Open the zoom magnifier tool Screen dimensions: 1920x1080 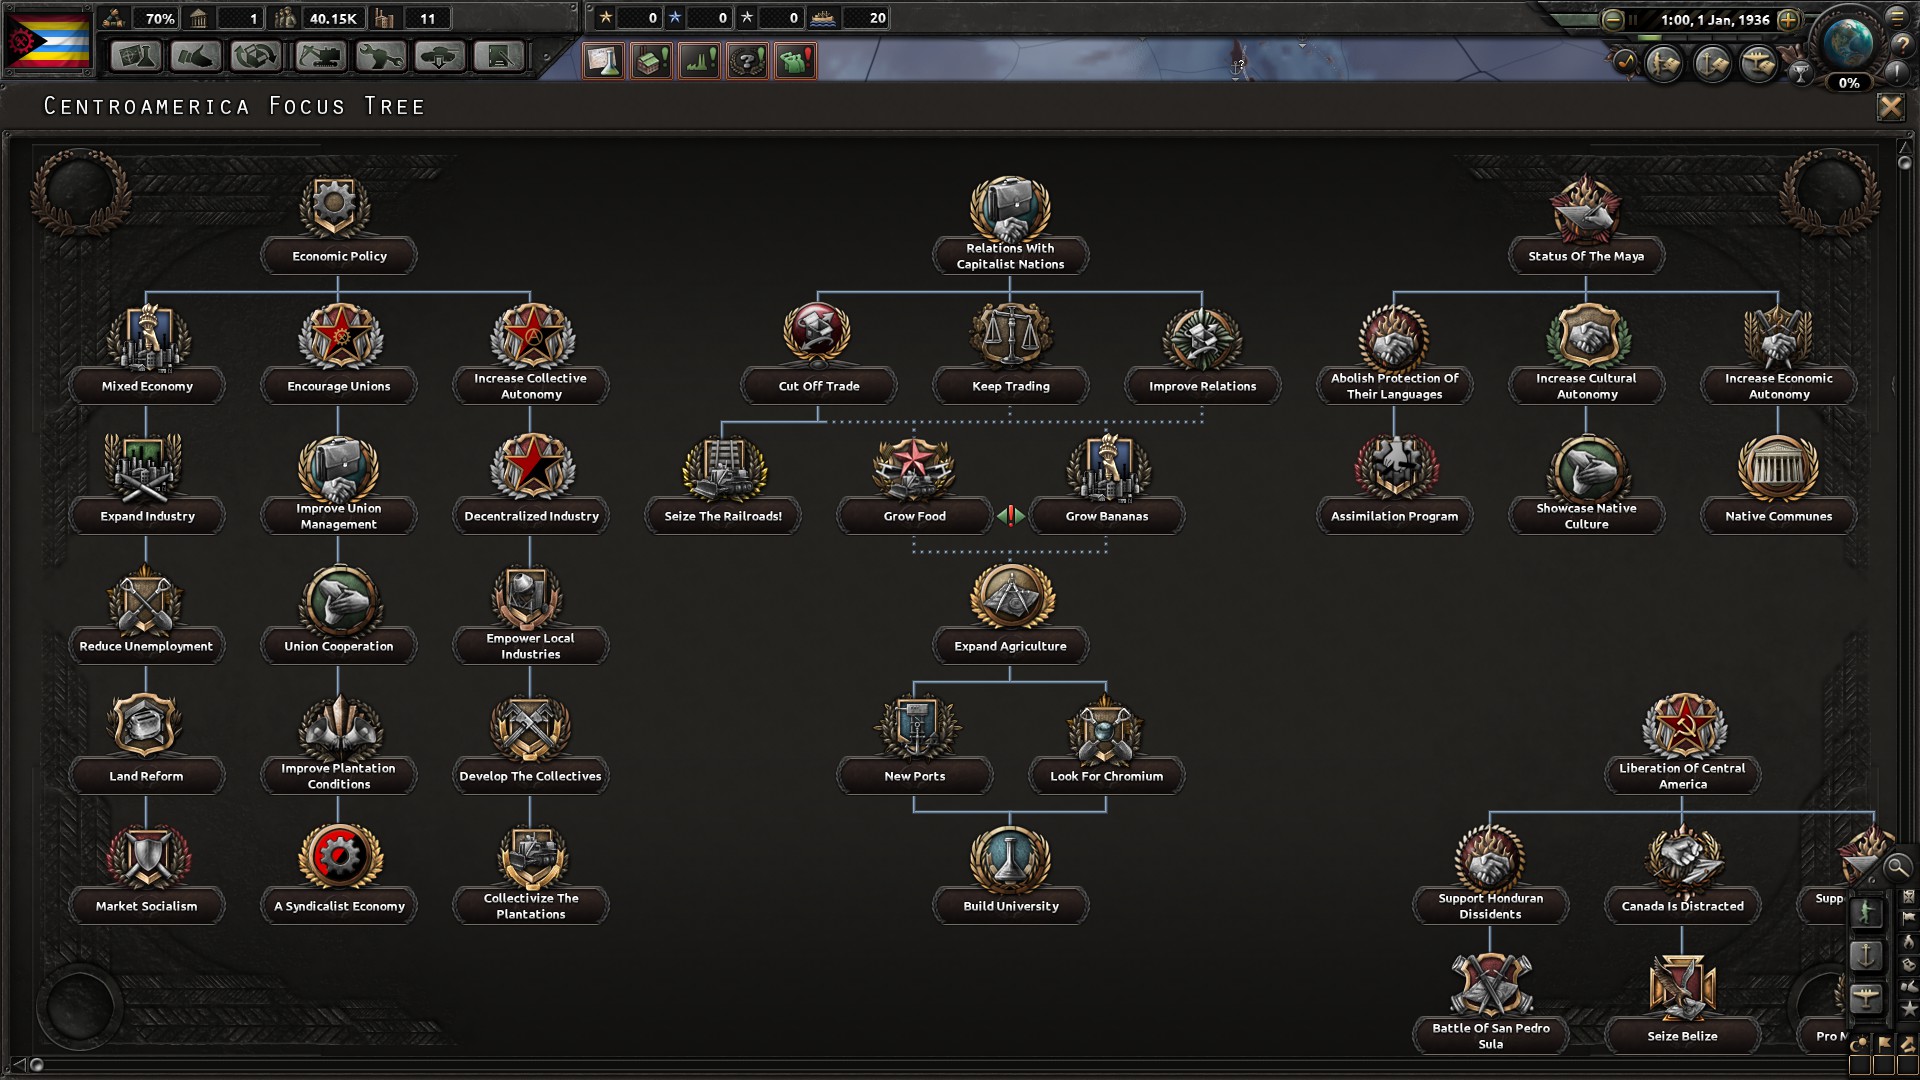coord(1896,867)
